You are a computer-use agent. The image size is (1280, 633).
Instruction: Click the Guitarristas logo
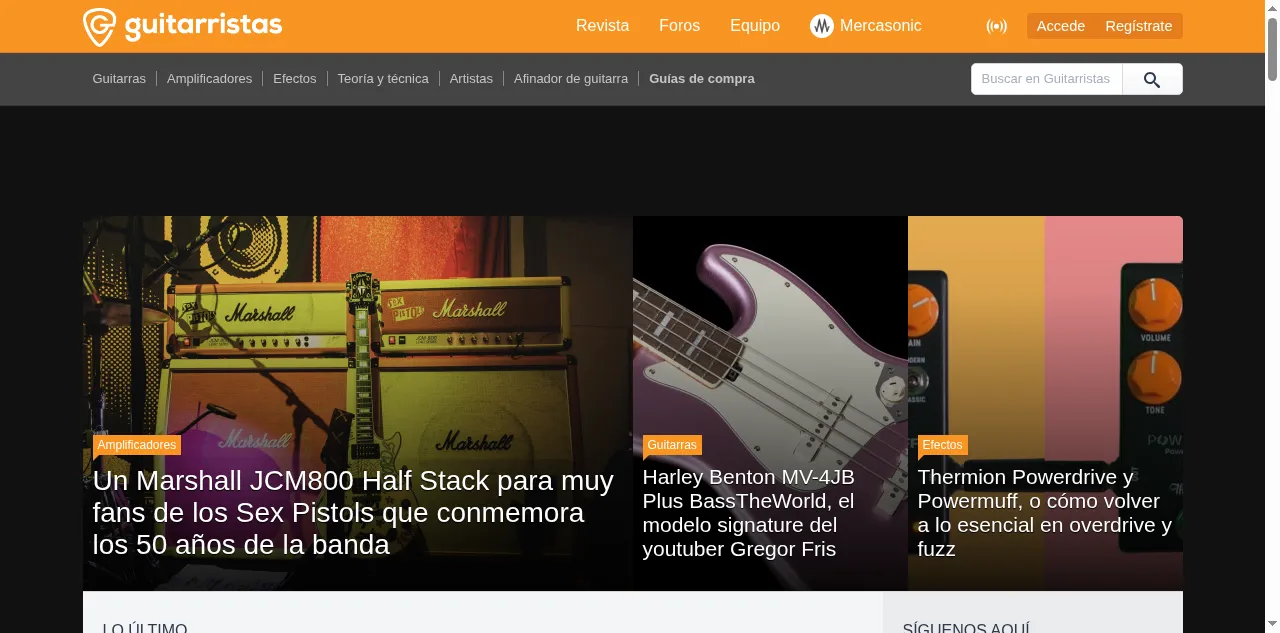coord(182,26)
